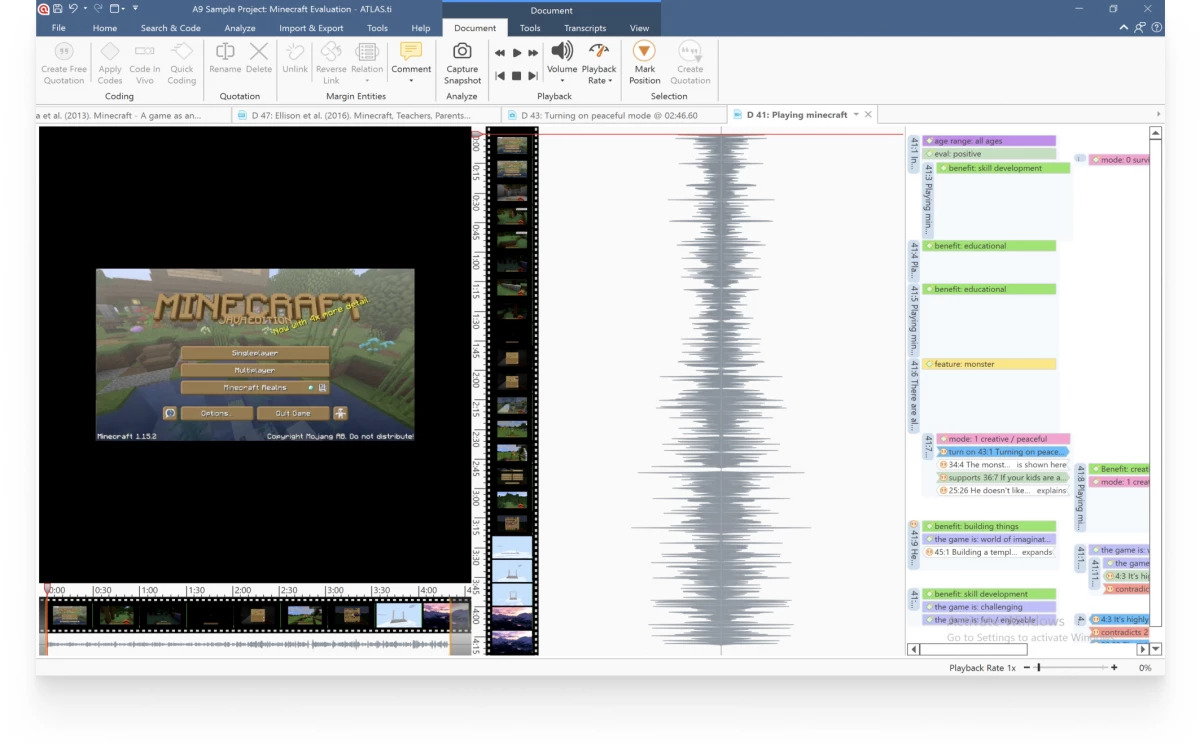Image resolution: width=1200 pixels, height=744 pixels.
Task: Click the Undo arrow icon
Action: pos(75,9)
